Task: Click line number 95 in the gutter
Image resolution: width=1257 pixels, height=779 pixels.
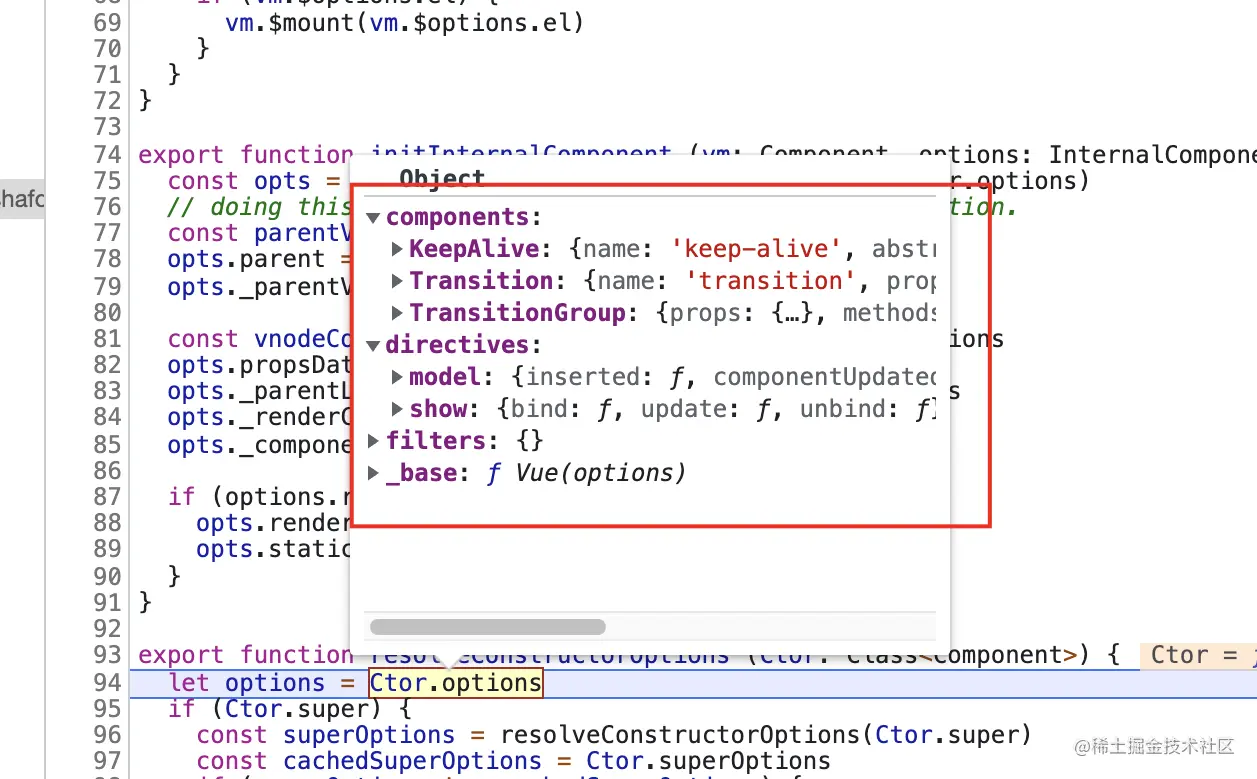Action: (106, 709)
